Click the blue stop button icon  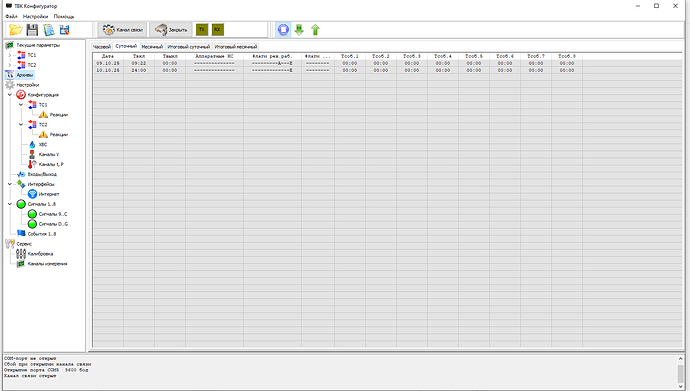283,30
